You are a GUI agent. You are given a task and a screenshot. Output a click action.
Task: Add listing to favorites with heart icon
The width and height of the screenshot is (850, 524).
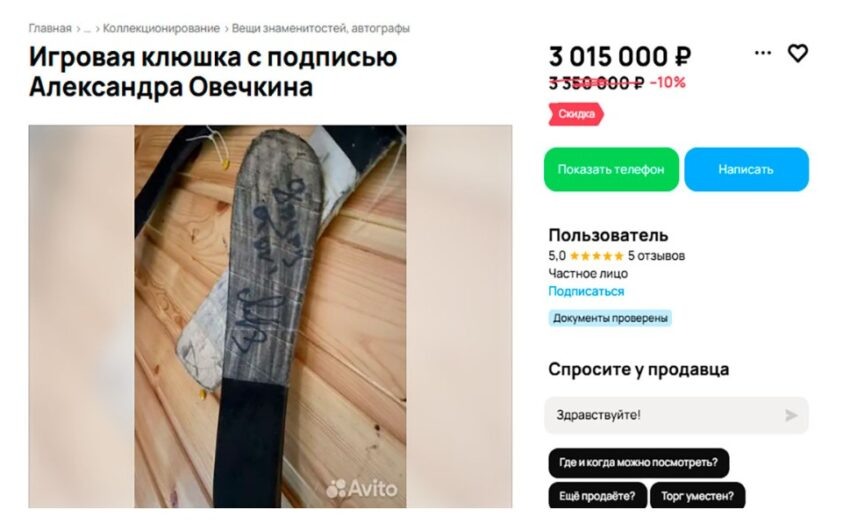point(797,53)
